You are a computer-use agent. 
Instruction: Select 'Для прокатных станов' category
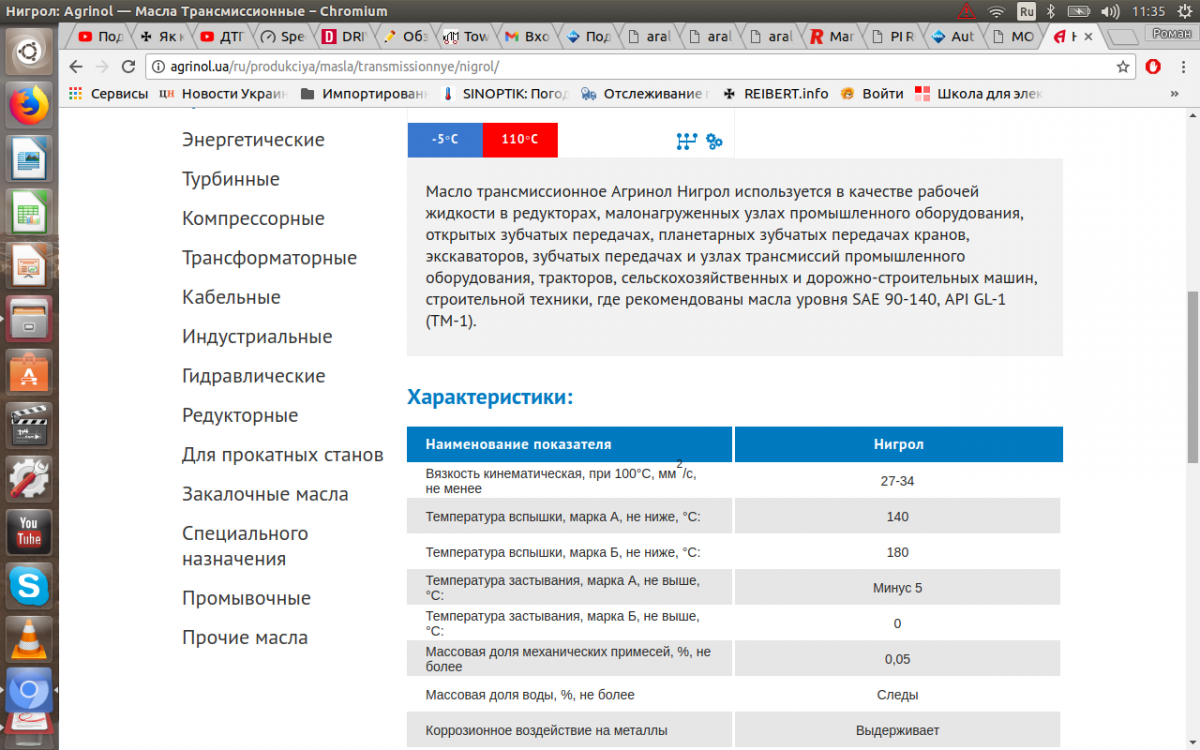tap(282, 455)
